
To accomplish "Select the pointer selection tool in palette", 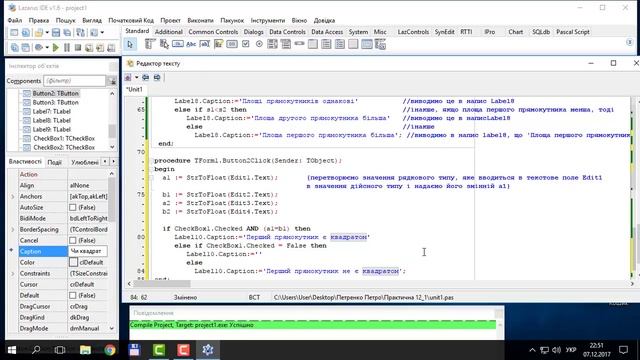I will [130, 44].
